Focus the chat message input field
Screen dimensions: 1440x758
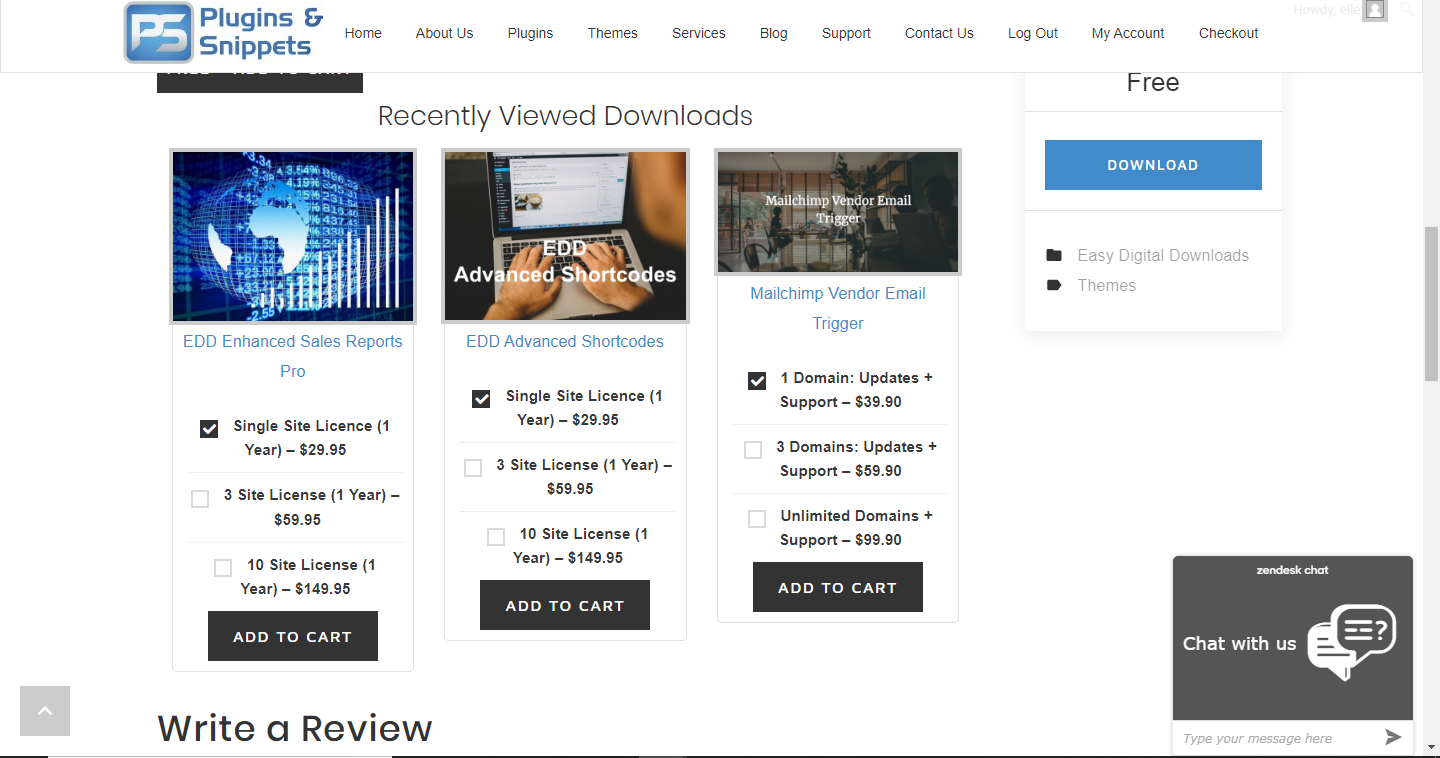pos(1277,738)
